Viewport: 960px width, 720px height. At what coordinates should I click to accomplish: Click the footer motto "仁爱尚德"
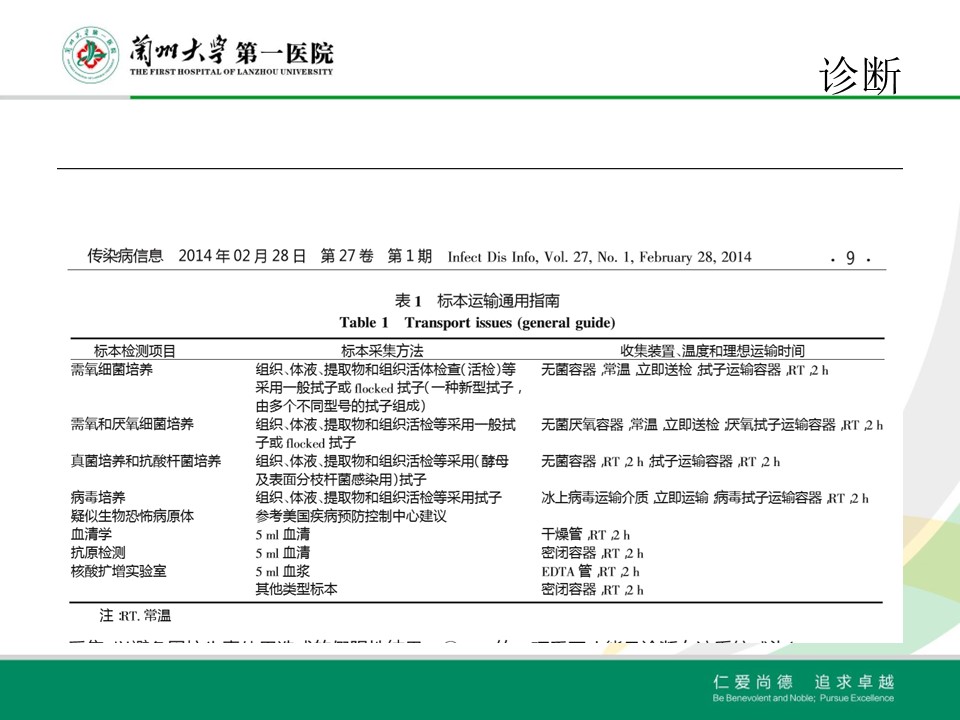(752, 681)
